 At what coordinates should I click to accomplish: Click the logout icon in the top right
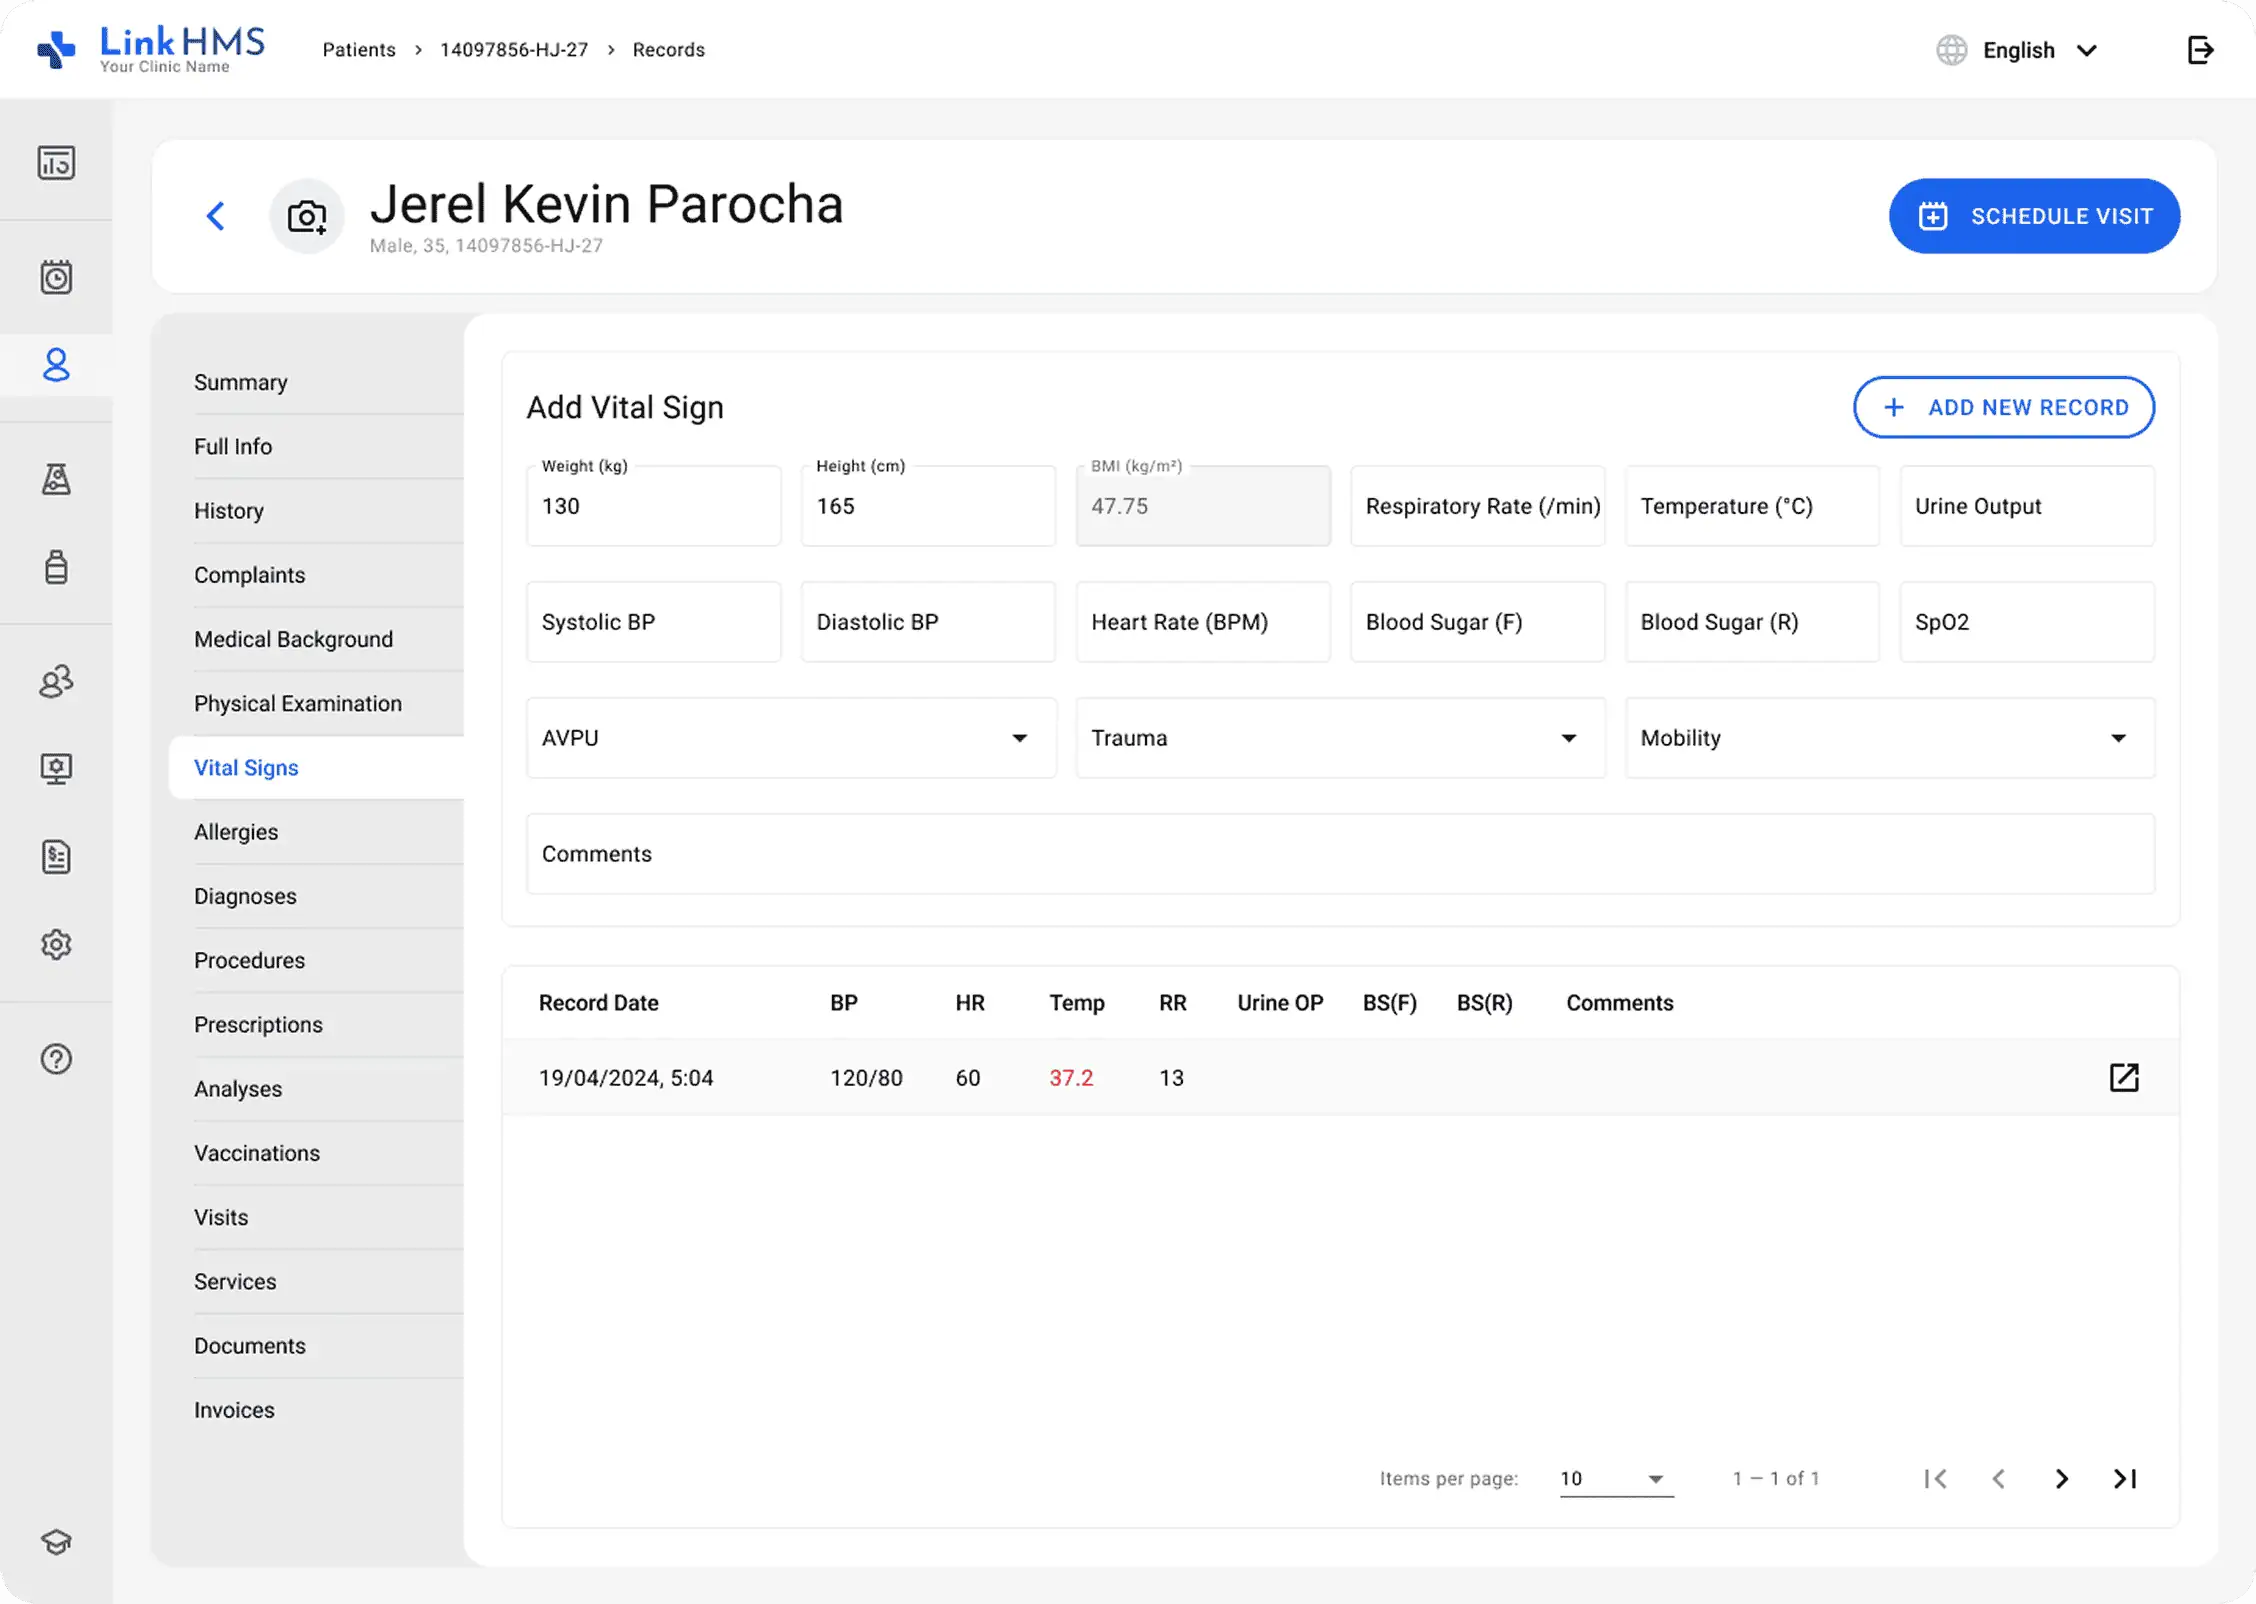(2200, 50)
